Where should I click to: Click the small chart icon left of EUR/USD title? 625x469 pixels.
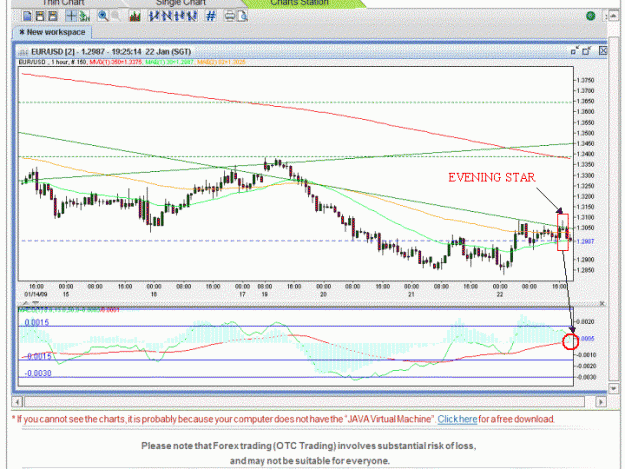(24, 52)
